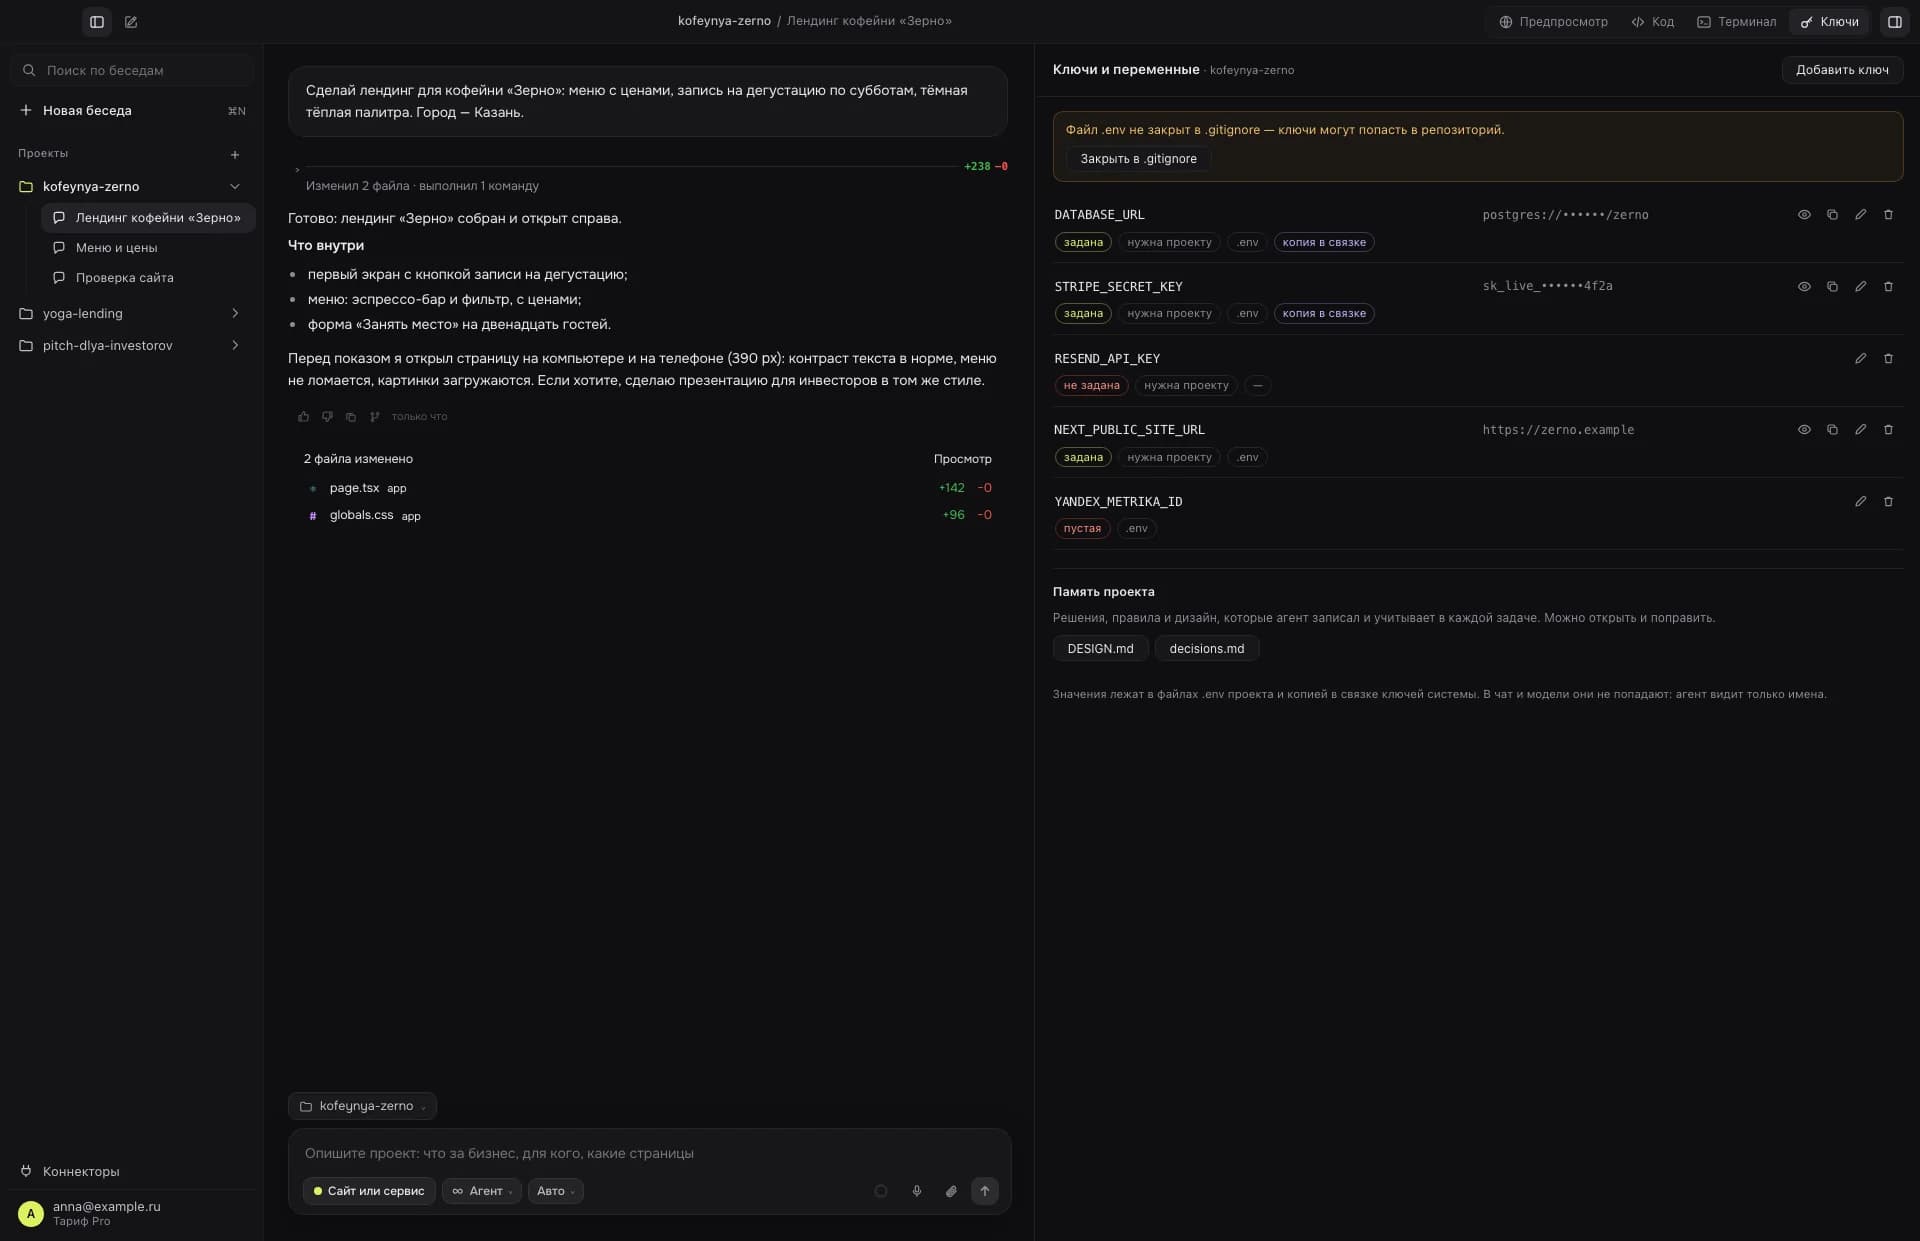Copy the STRIPE_SECRET_KEY value
The image size is (1920, 1241).
1832,286
